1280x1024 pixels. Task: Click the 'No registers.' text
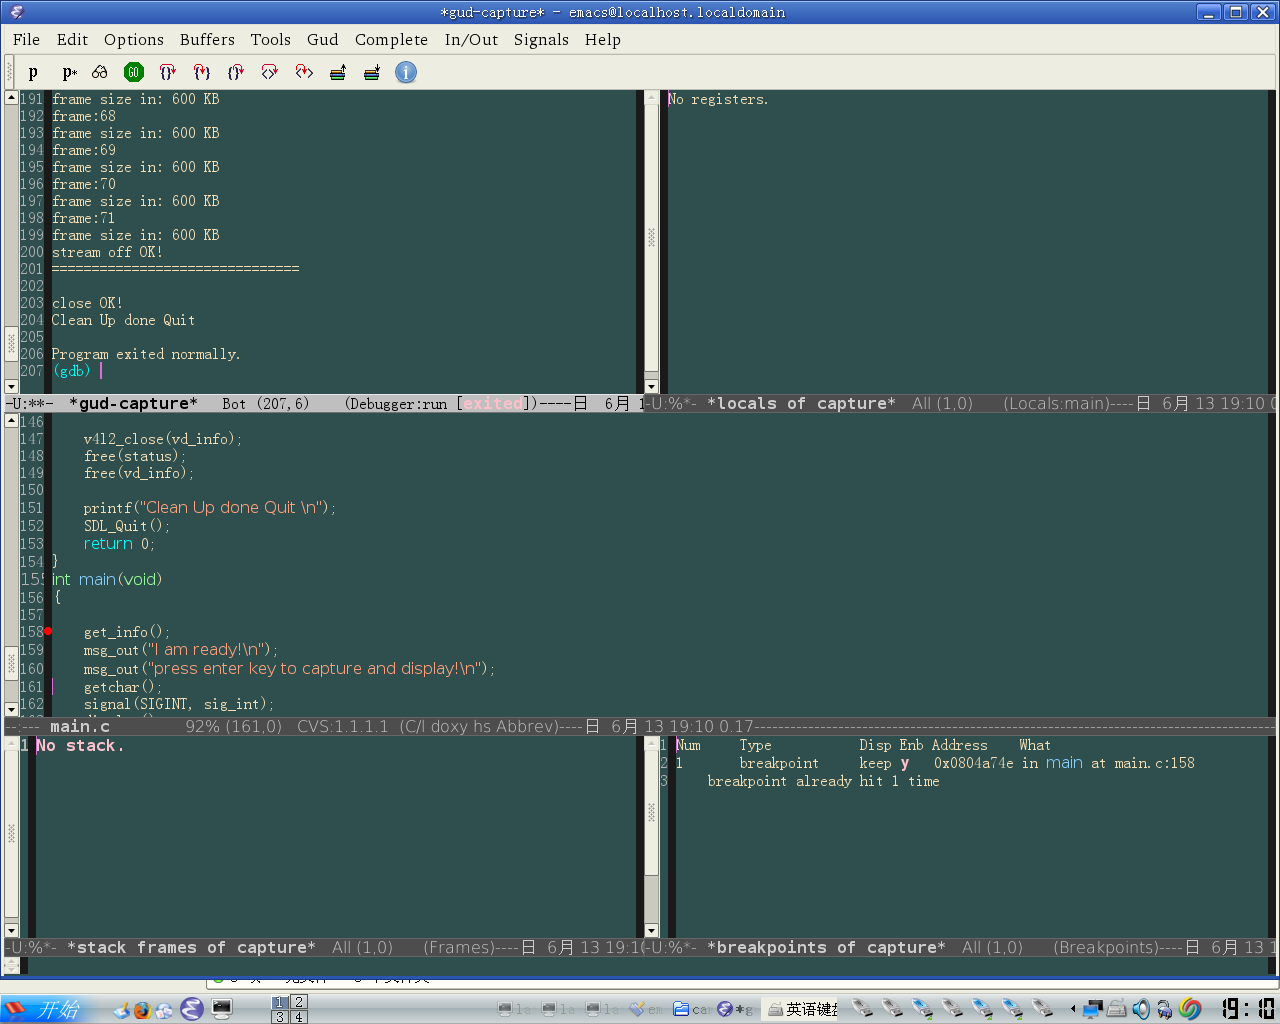pyautogui.click(x=718, y=99)
